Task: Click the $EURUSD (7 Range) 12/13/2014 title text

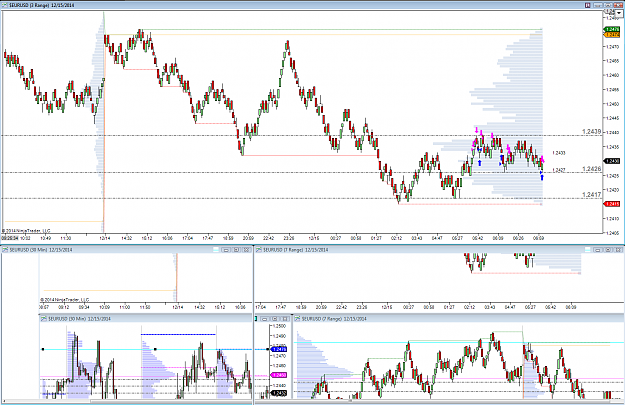Action: [x=334, y=319]
